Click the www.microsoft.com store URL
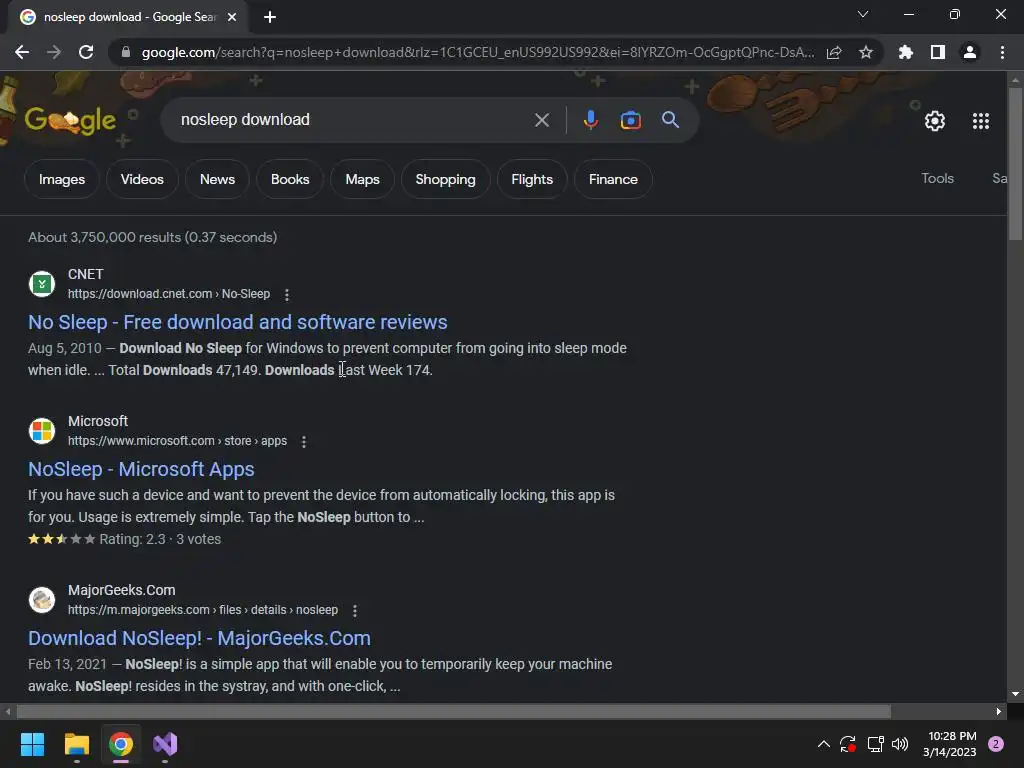 (x=177, y=441)
